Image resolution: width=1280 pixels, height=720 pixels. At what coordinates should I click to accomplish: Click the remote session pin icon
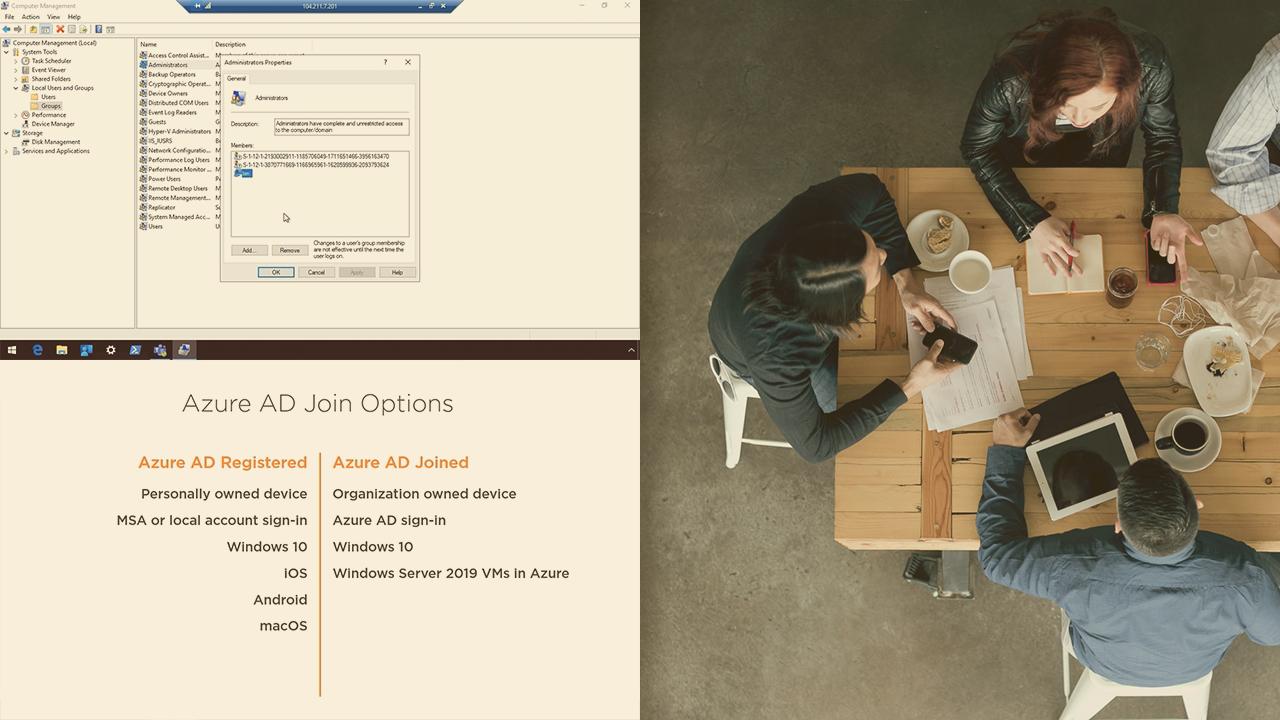pyautogui.click(x=197, y=6)
